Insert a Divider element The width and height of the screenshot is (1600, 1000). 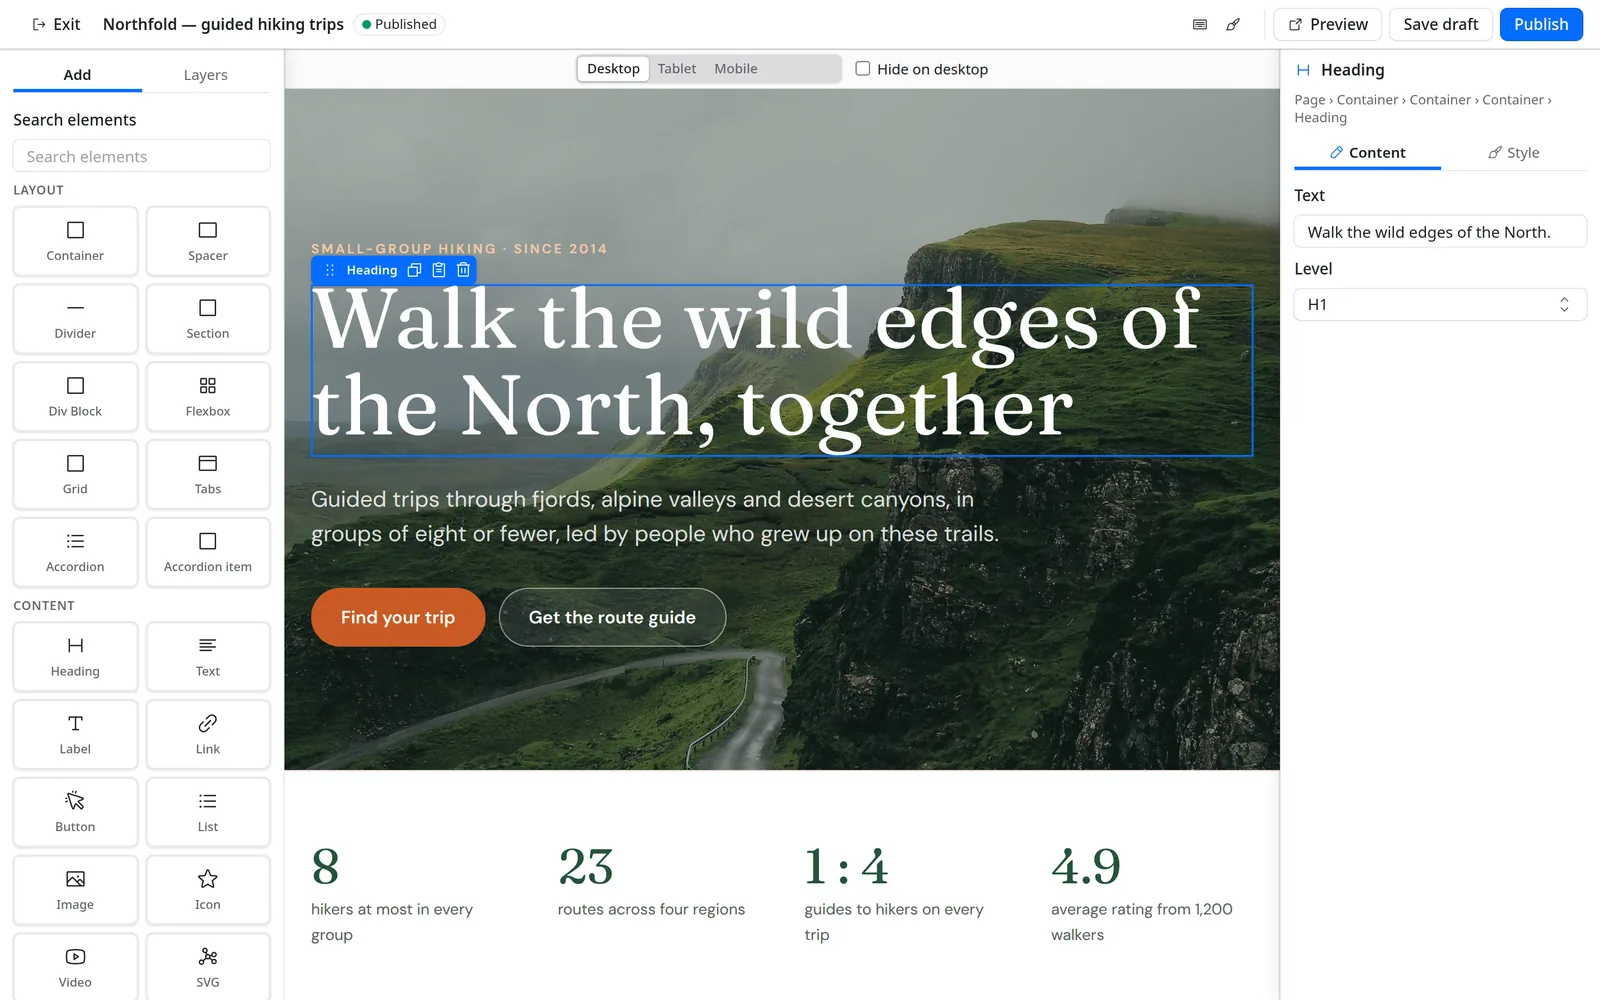(75, 319)
